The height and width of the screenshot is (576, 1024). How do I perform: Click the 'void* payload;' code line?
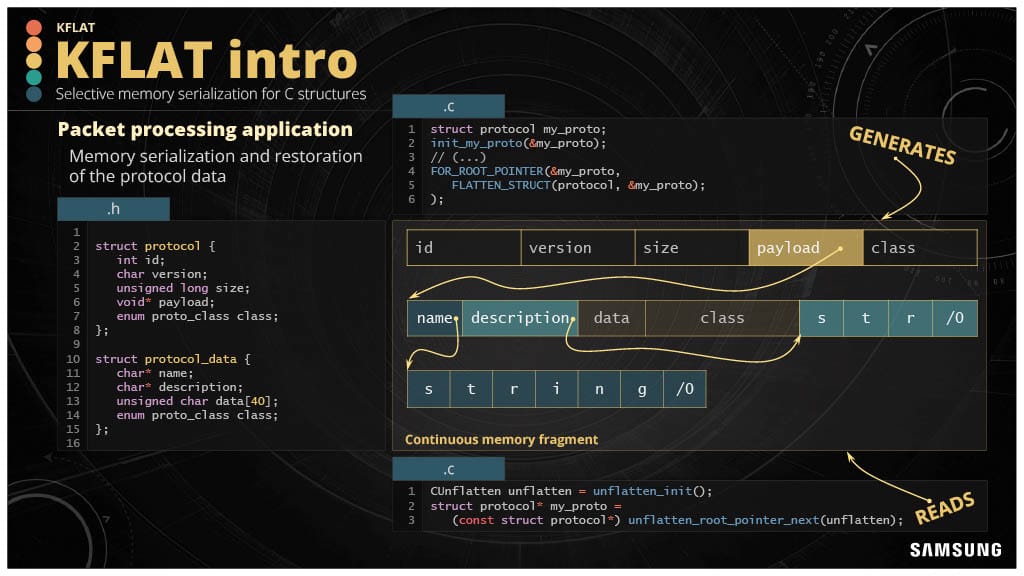[x=165, y=302]
